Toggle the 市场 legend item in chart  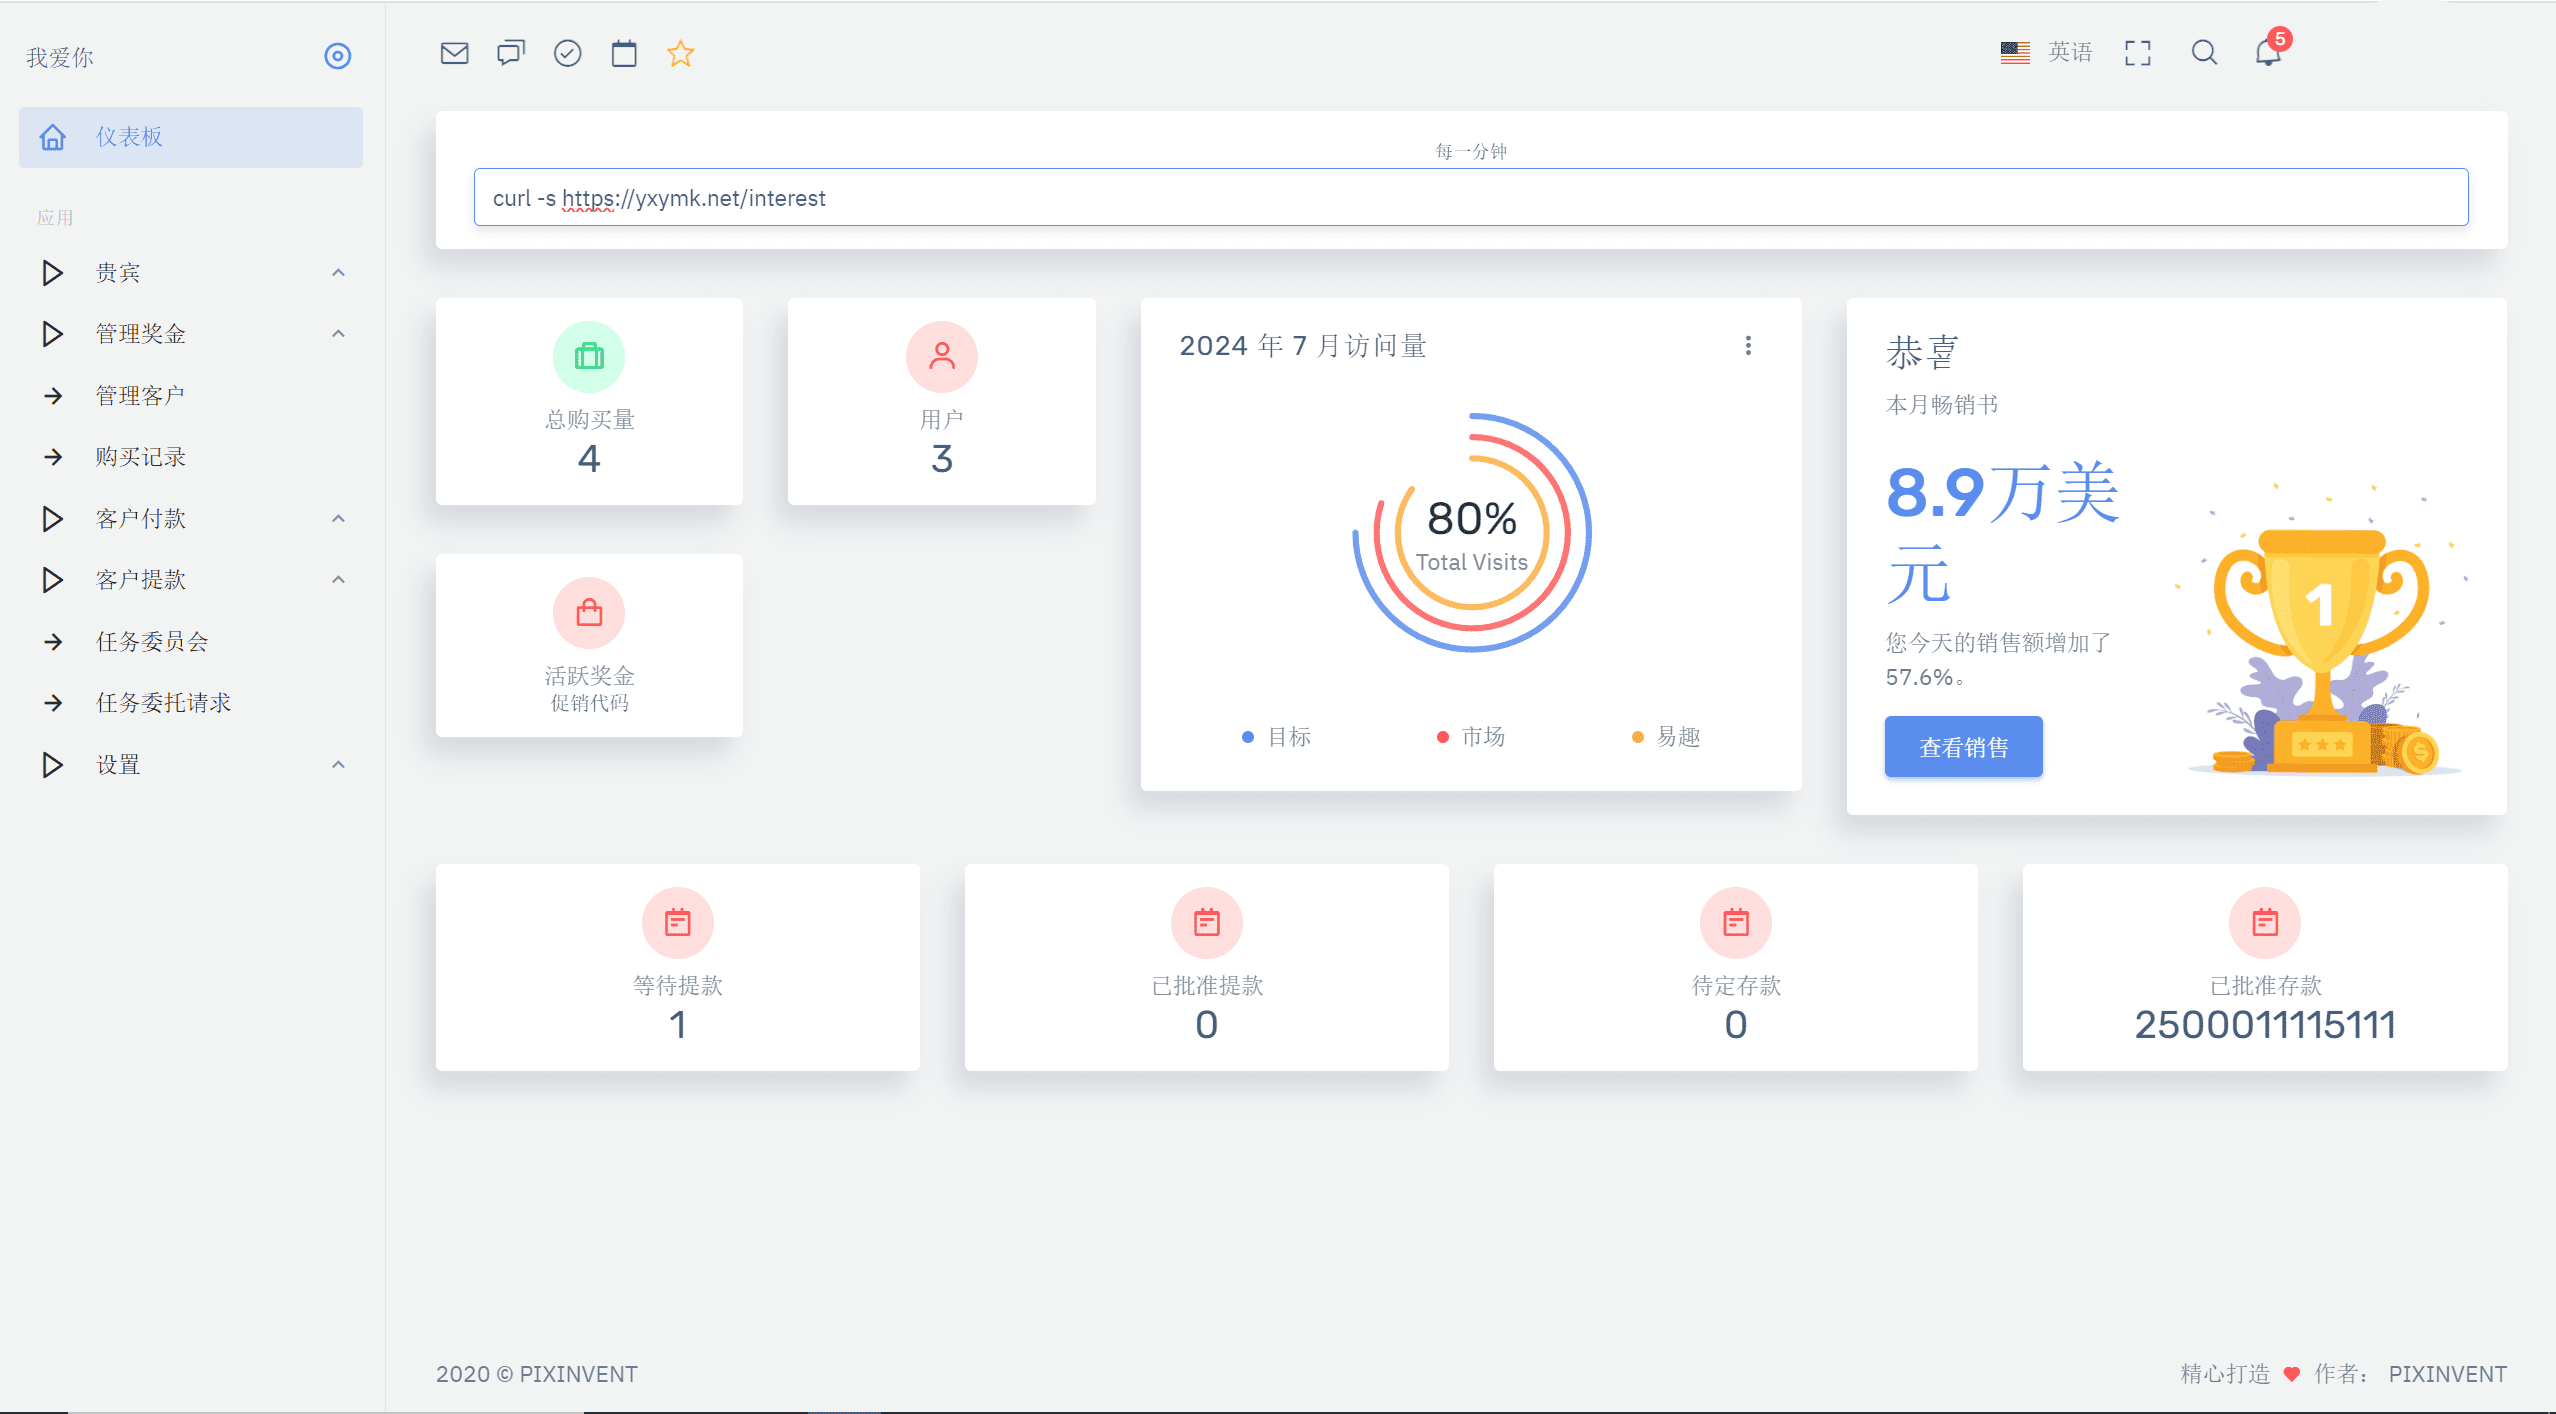pos(1471,737)
